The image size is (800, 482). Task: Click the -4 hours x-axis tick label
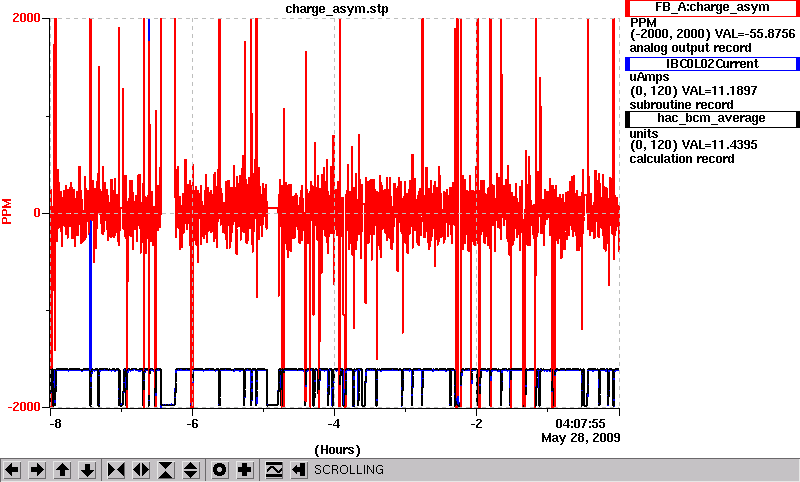pyautogui.click(x=334, y=424)
